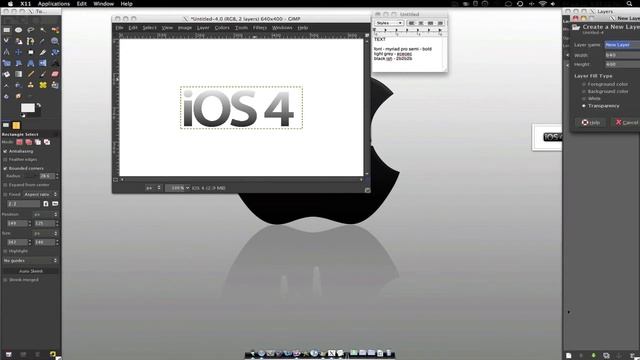Viewport: 640px width, 360px height.
Task: Open the GIMP Select menu
Action: tap(149, 28)
